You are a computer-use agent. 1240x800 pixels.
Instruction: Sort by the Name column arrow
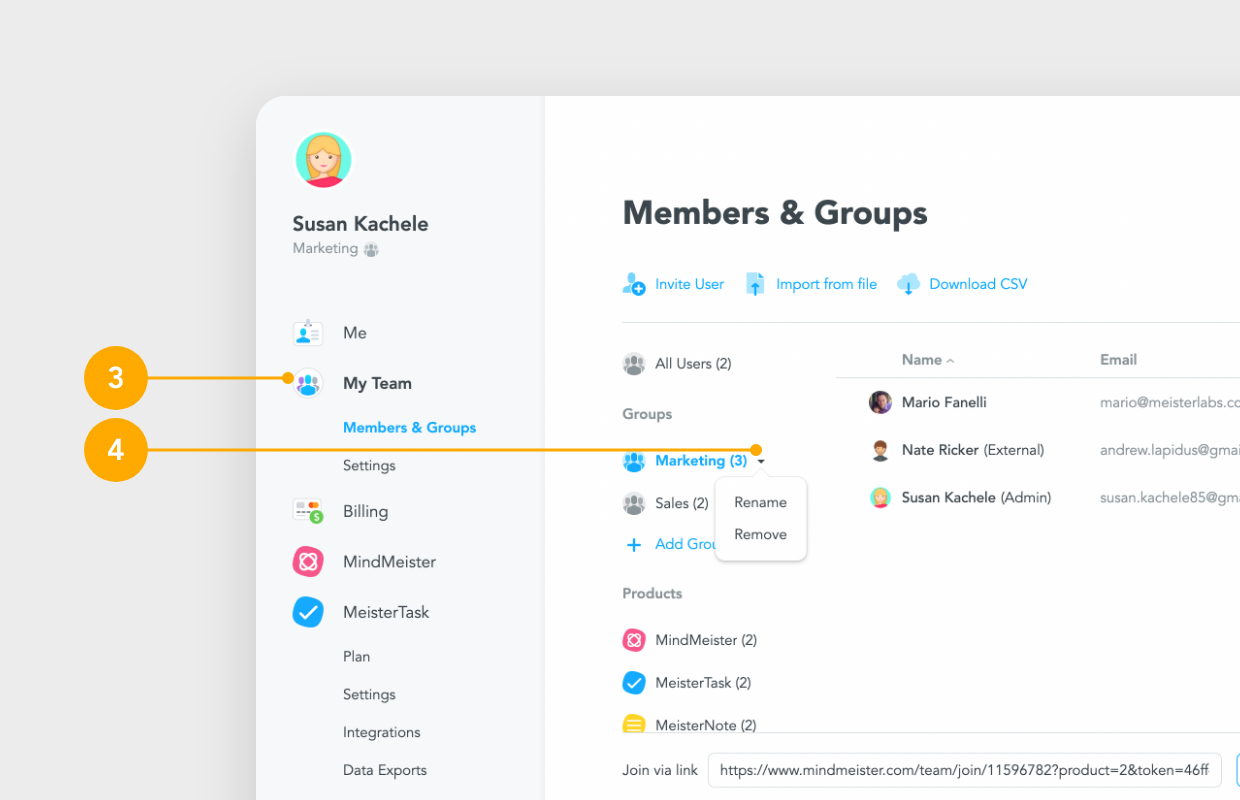click(950, 361)
